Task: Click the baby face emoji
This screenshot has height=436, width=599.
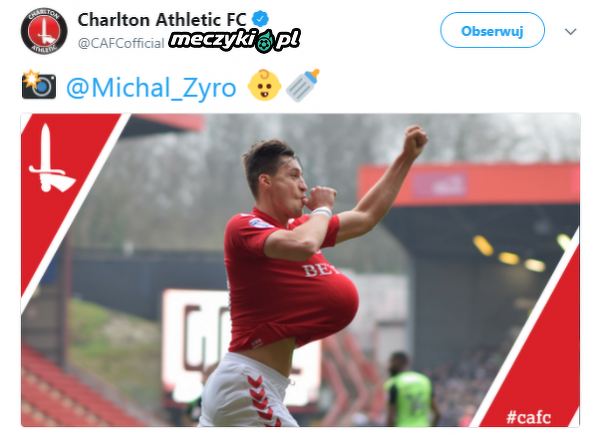Action: click(264, 85)
